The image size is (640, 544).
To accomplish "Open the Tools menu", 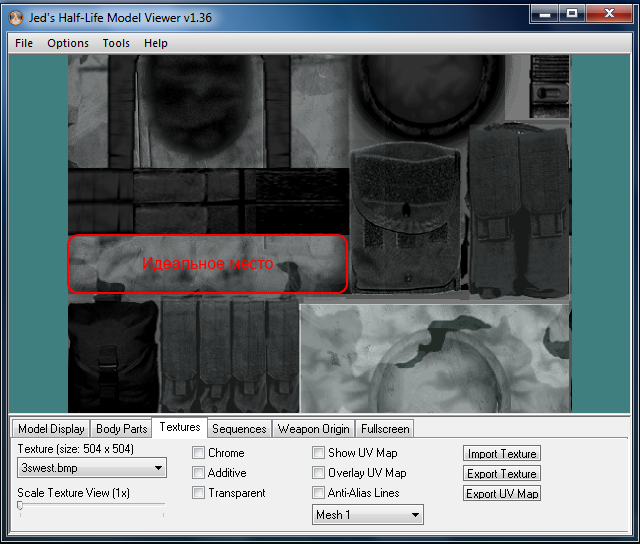I will 116,43.
